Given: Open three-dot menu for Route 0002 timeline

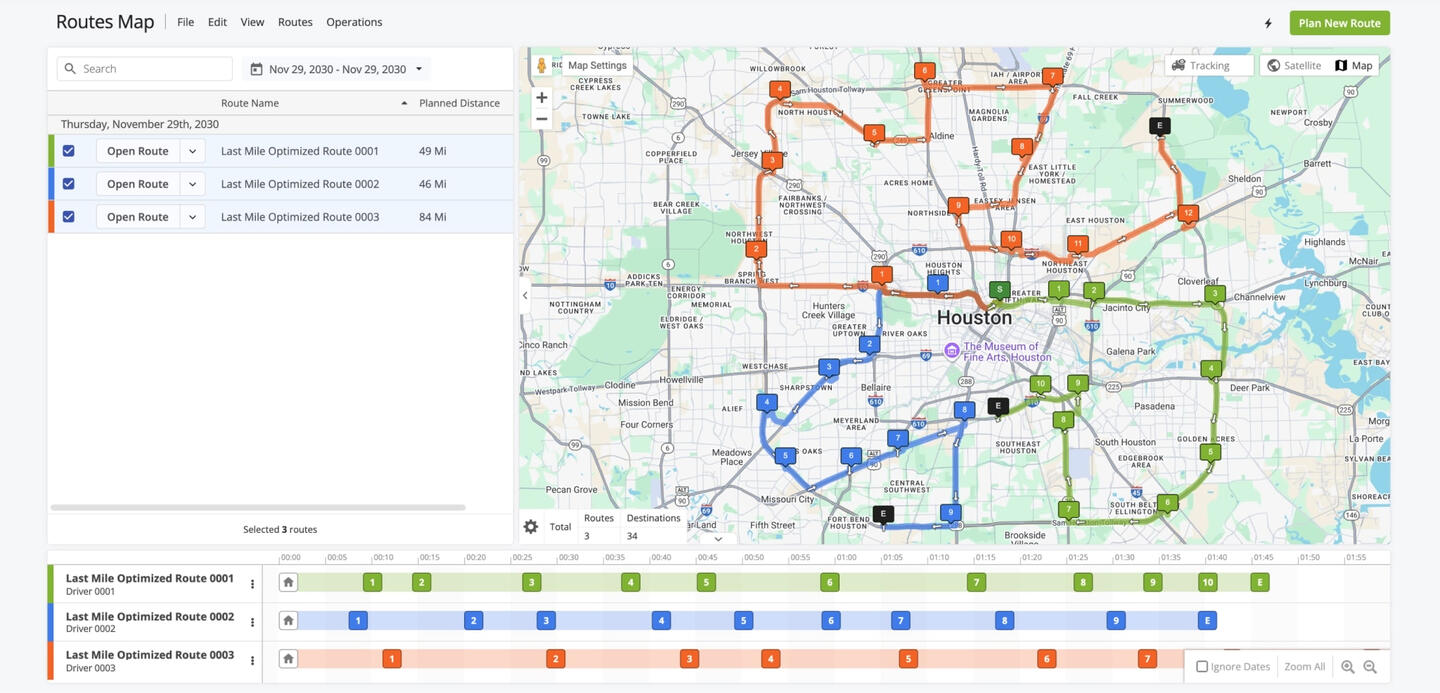Looking at the screenshot, I should 252,622.
